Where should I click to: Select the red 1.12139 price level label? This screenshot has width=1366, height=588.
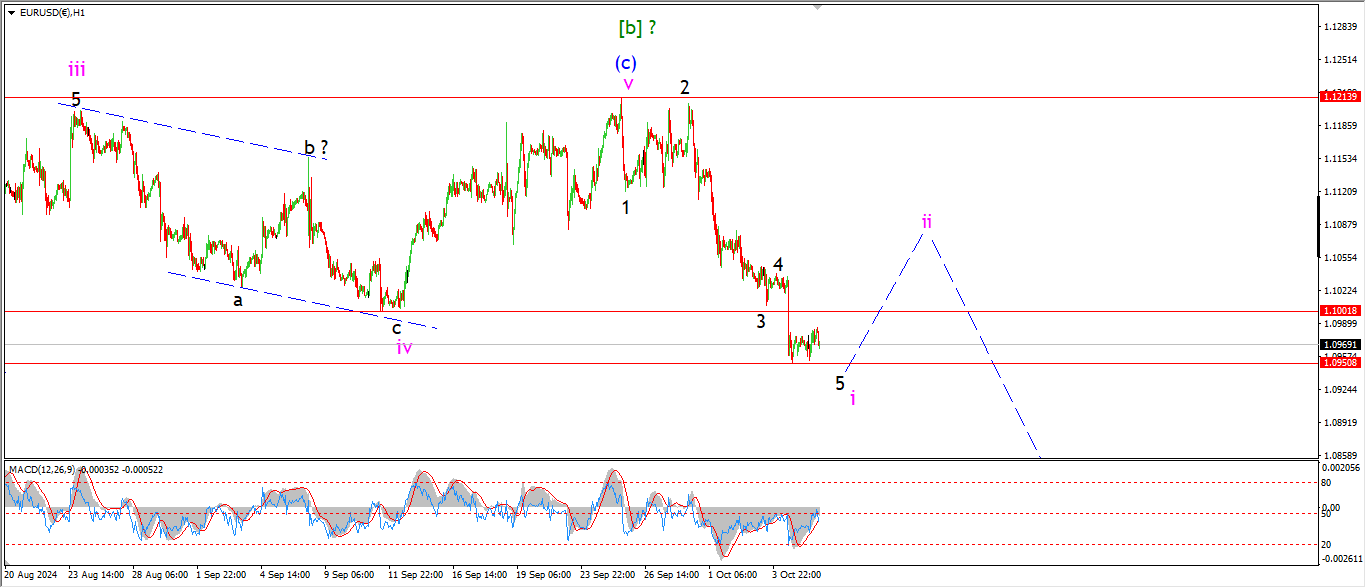point(1339,97)
